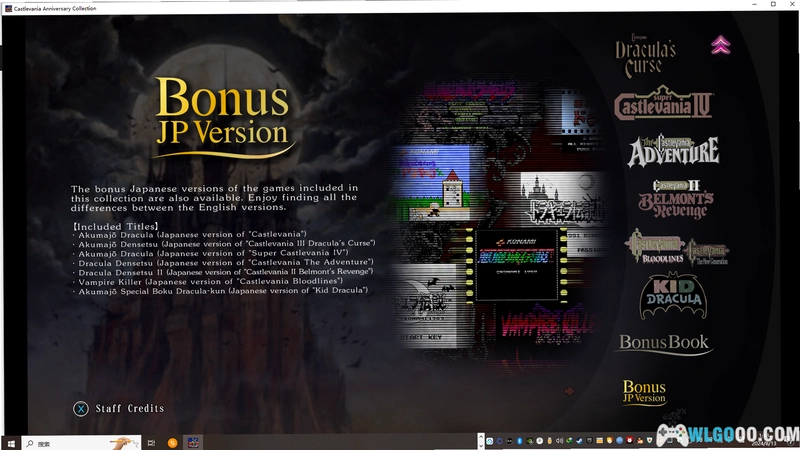
Task: Open the Bonus Book entry
Action: click(x=664, y=343)
